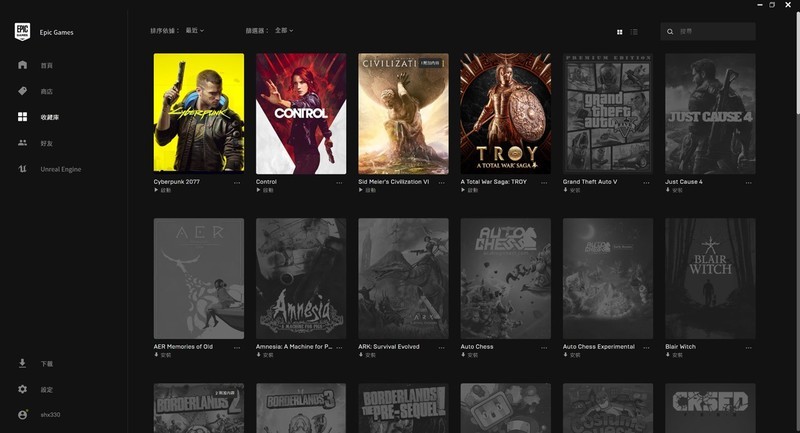The image size is (800, 433).
Task: Open the Settings gear icon
Action: click(x=22, y=389)
